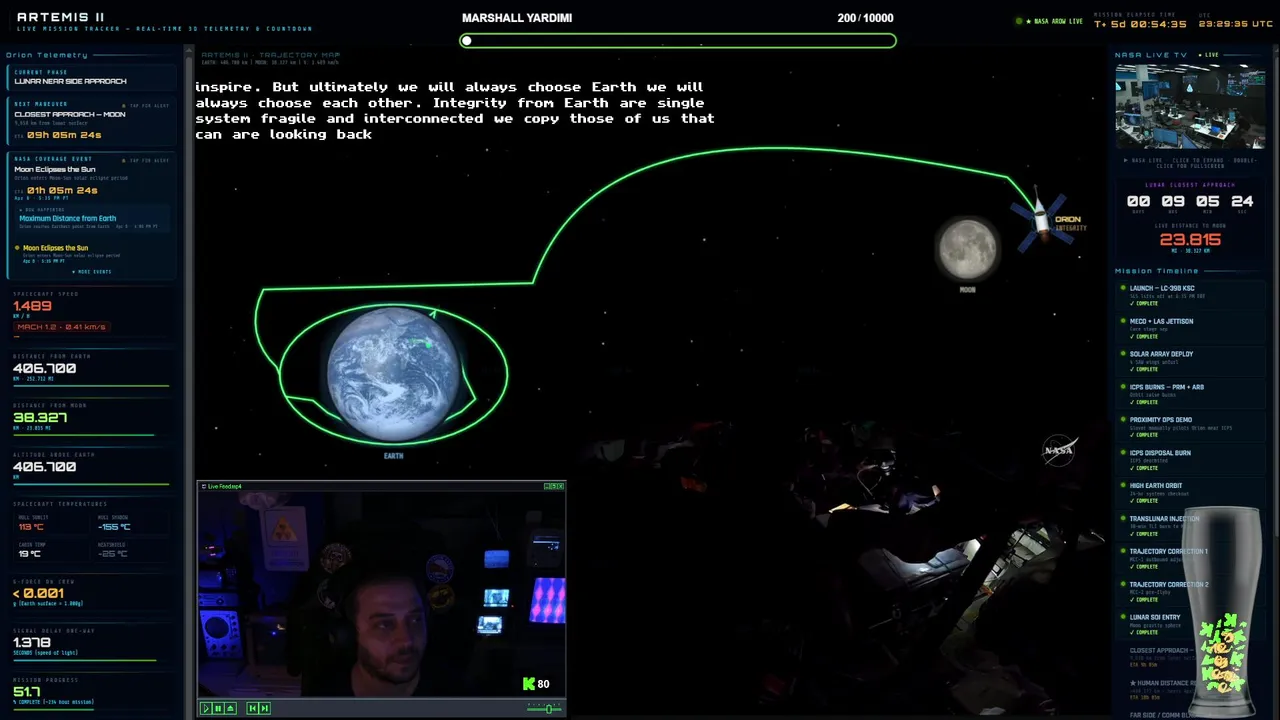Restore the Live Feed.mp4 window
Viewport: 1280px width, 720px height.
click(x=553, y=486)
